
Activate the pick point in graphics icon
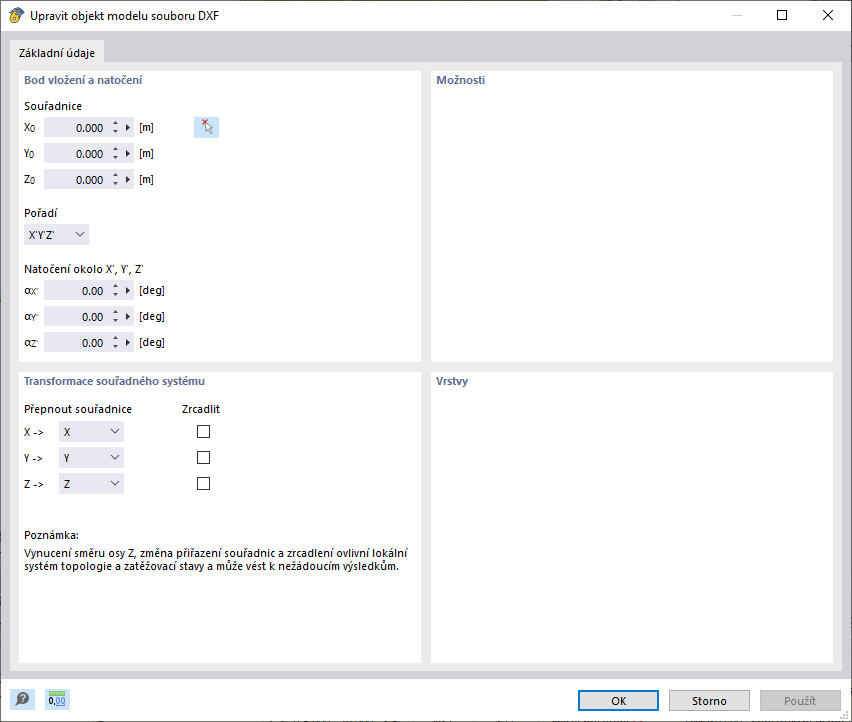(x=206, y=126)
